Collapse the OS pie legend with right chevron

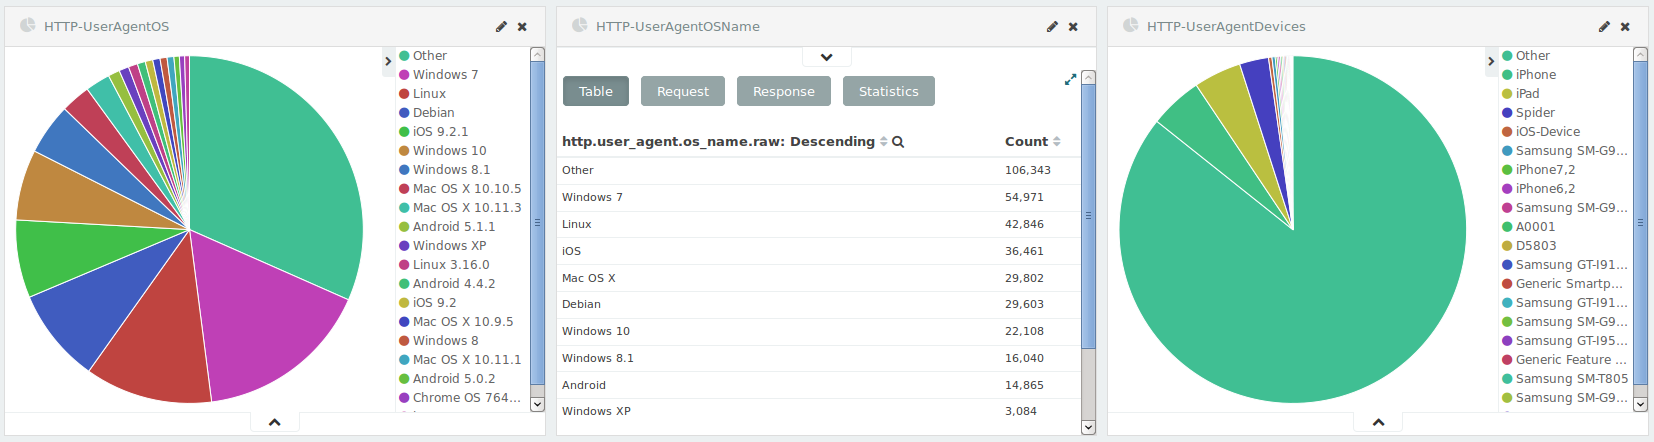coord(388,61)
